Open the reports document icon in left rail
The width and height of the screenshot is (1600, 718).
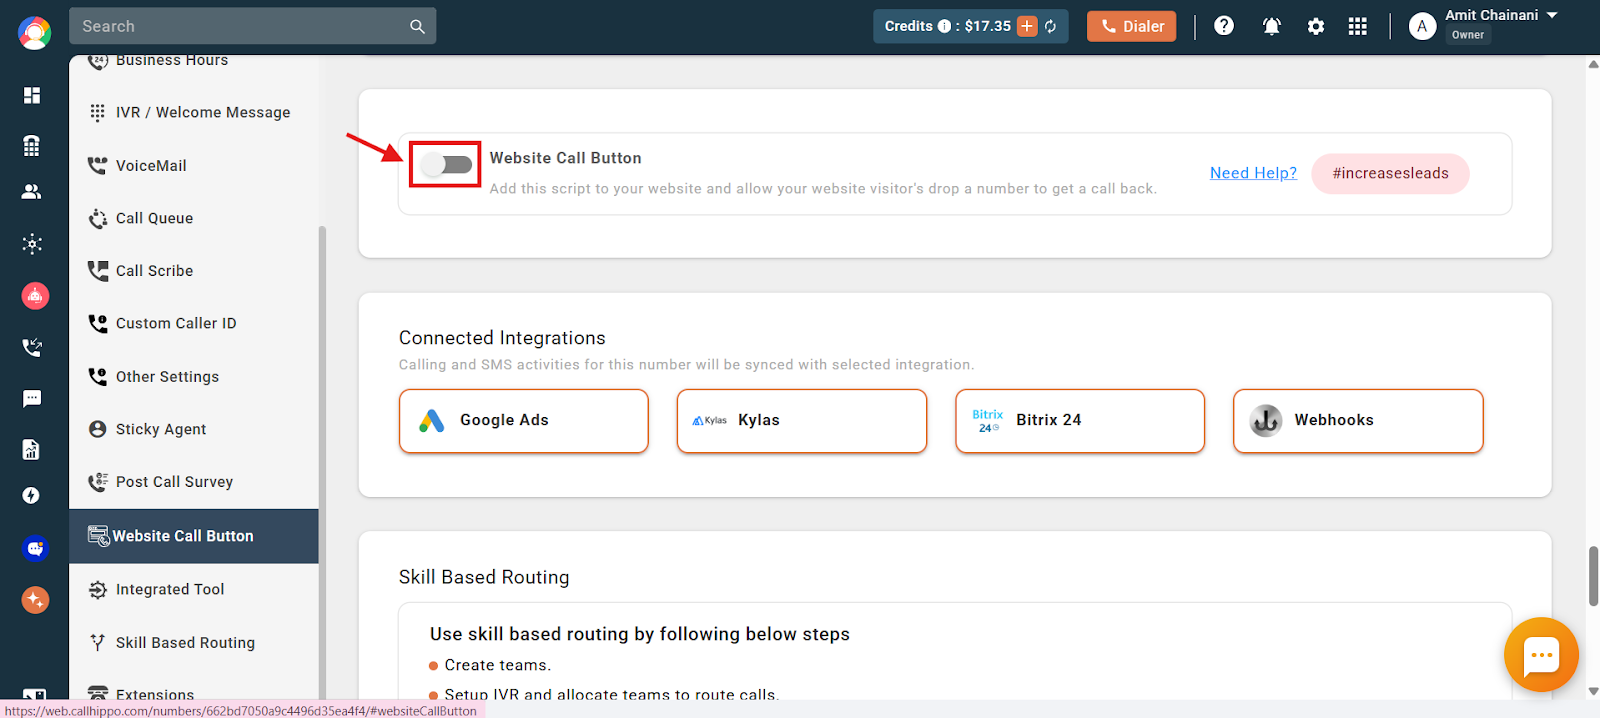[x=32, y=449]
